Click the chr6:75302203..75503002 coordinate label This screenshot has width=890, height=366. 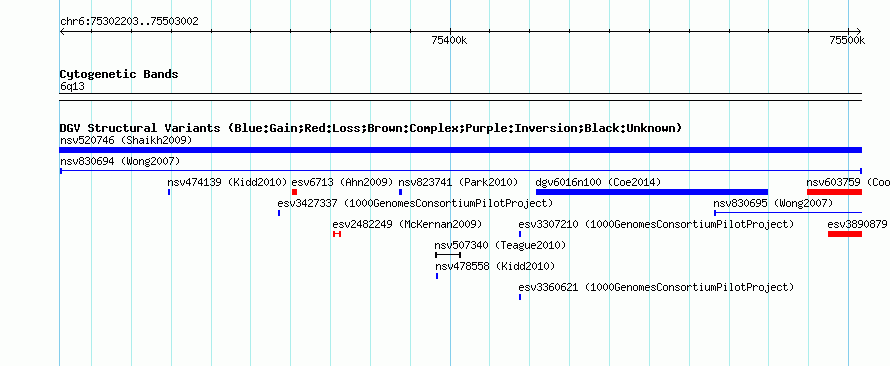click(129, 22)
